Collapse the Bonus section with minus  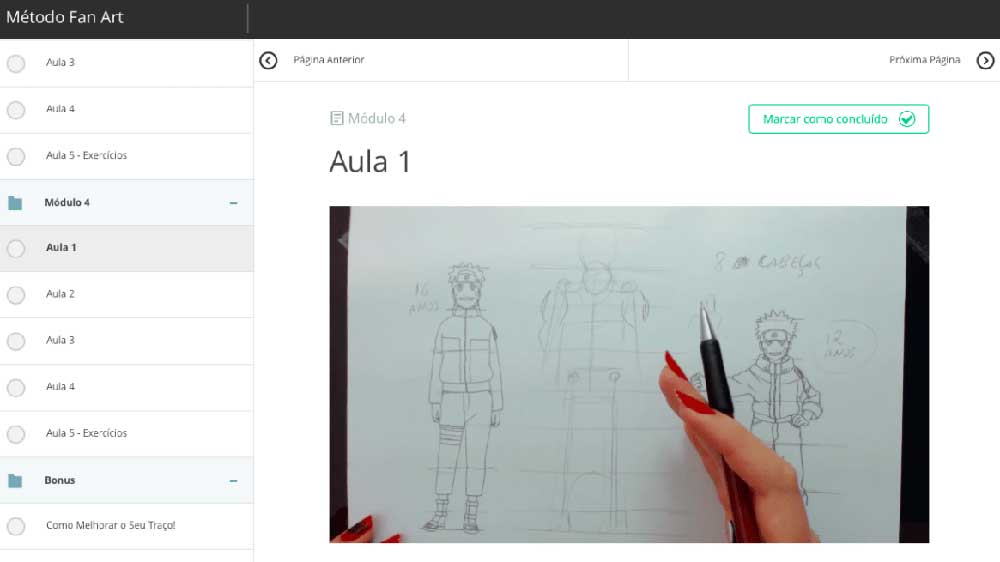click(233, 480)
